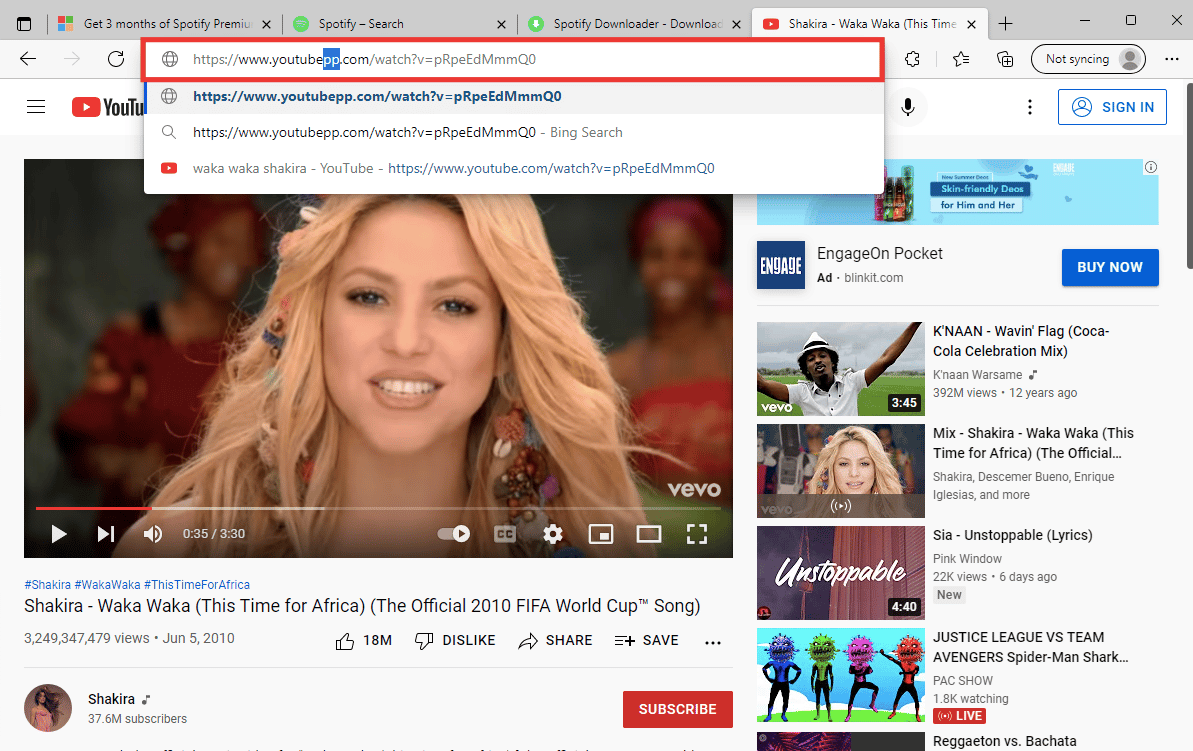Select youtubepp.com URL suggestion

tap(514, 96)
